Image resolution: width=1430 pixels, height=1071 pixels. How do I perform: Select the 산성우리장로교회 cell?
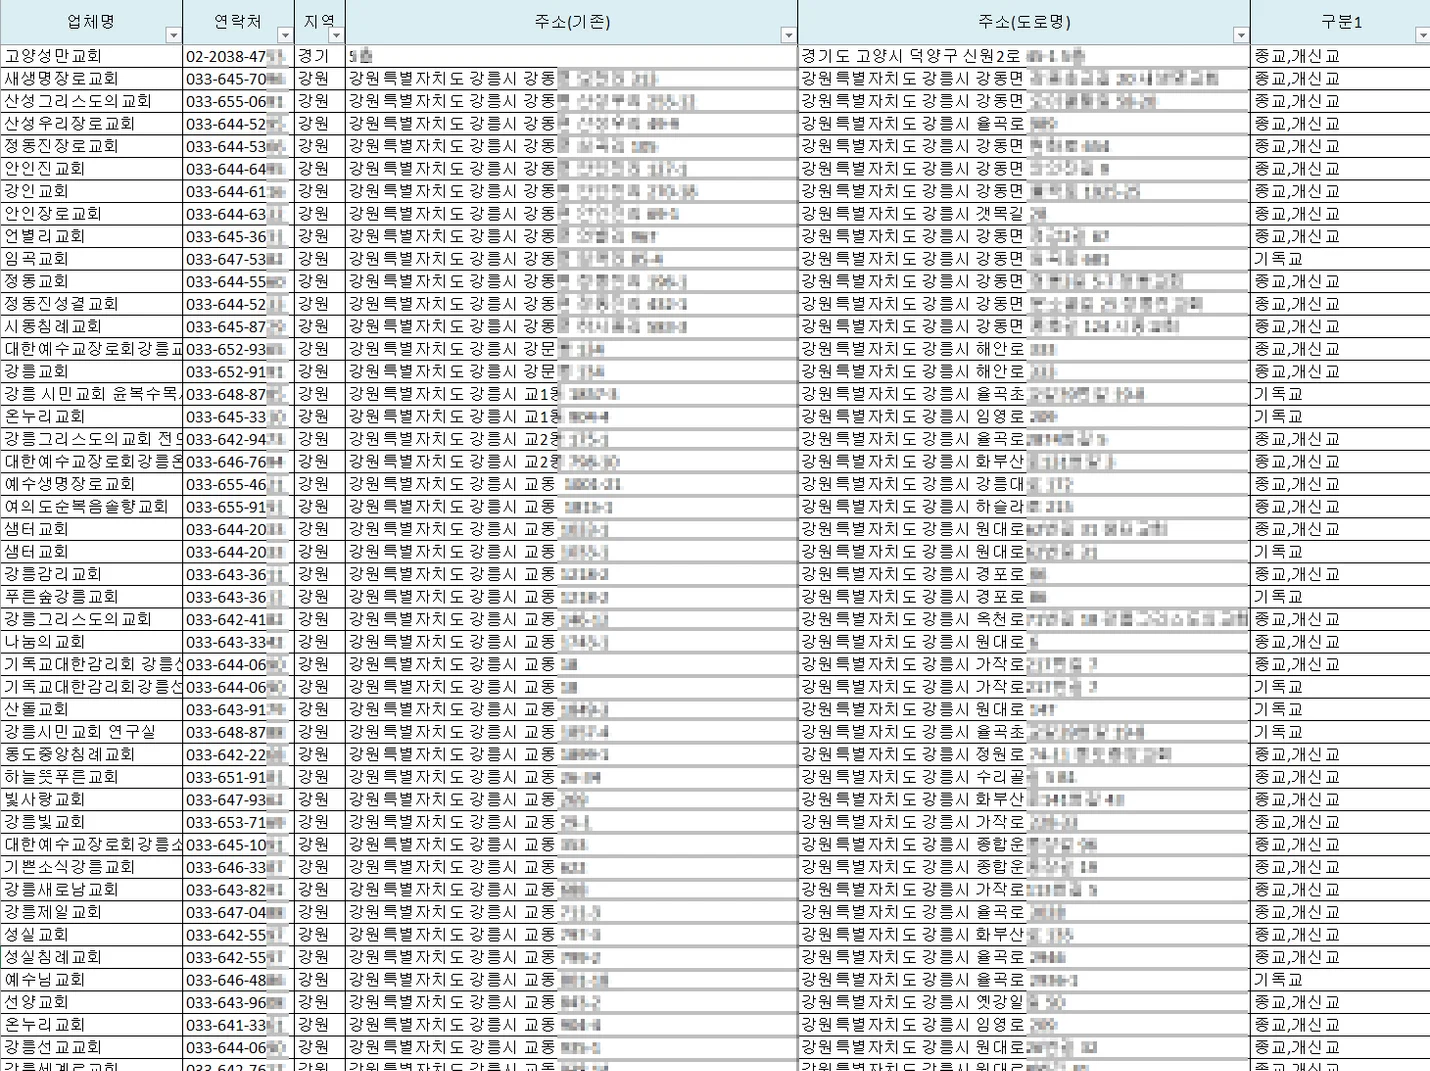(91, 123)
